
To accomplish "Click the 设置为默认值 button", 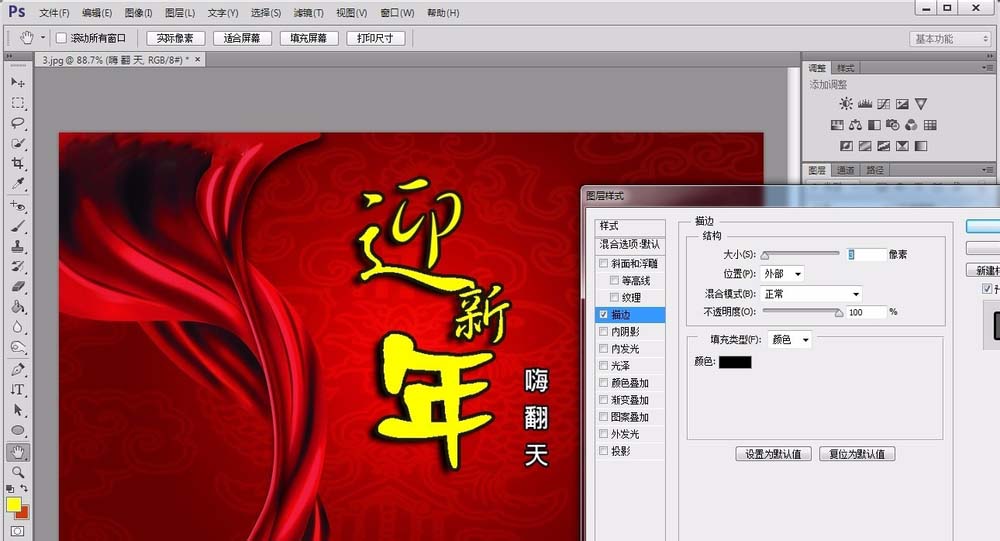I will point(774,454).
